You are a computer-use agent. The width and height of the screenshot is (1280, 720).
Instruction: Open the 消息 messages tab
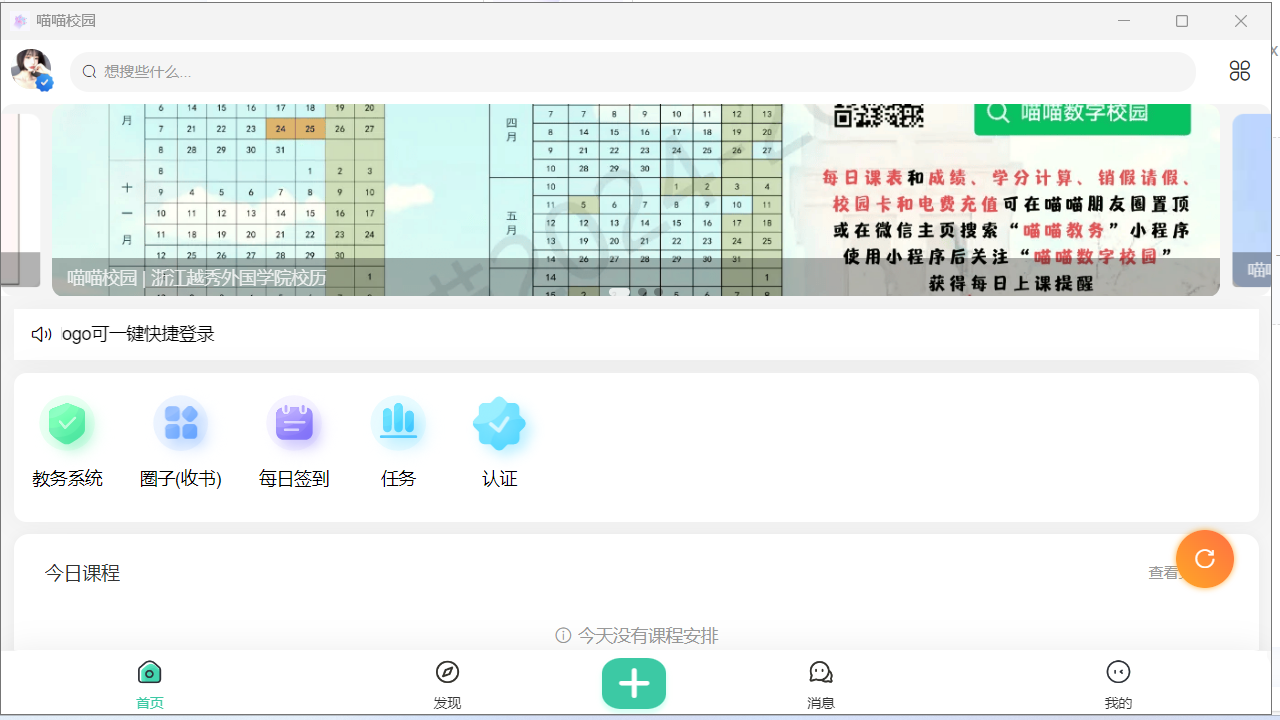(821, 683)
